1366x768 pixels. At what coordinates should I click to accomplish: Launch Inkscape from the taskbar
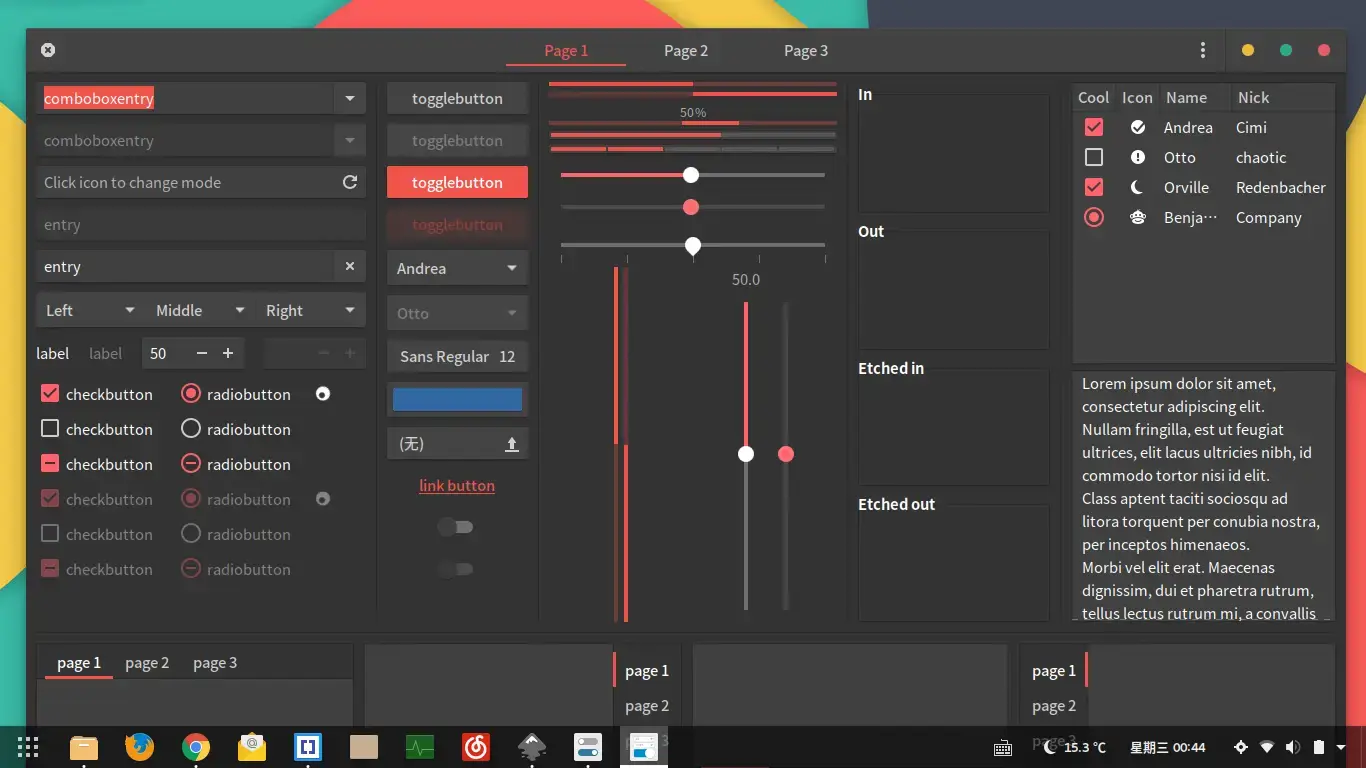pos(531,747)
